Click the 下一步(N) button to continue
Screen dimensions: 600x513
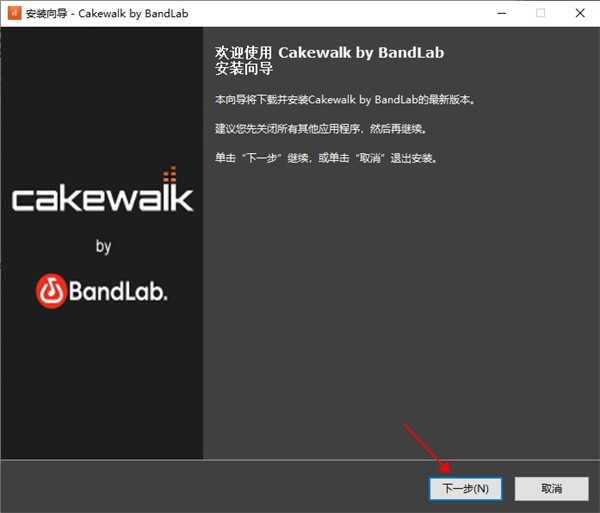coord(465,489)
